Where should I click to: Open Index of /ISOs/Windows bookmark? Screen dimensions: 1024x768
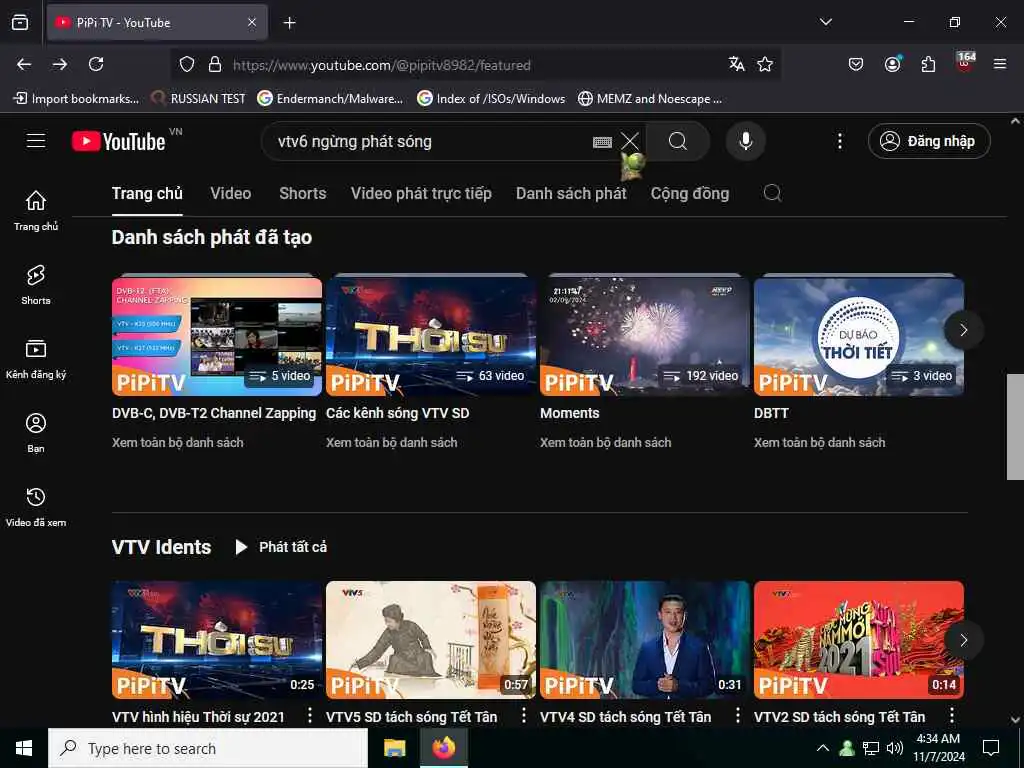(x=491, y=99)
